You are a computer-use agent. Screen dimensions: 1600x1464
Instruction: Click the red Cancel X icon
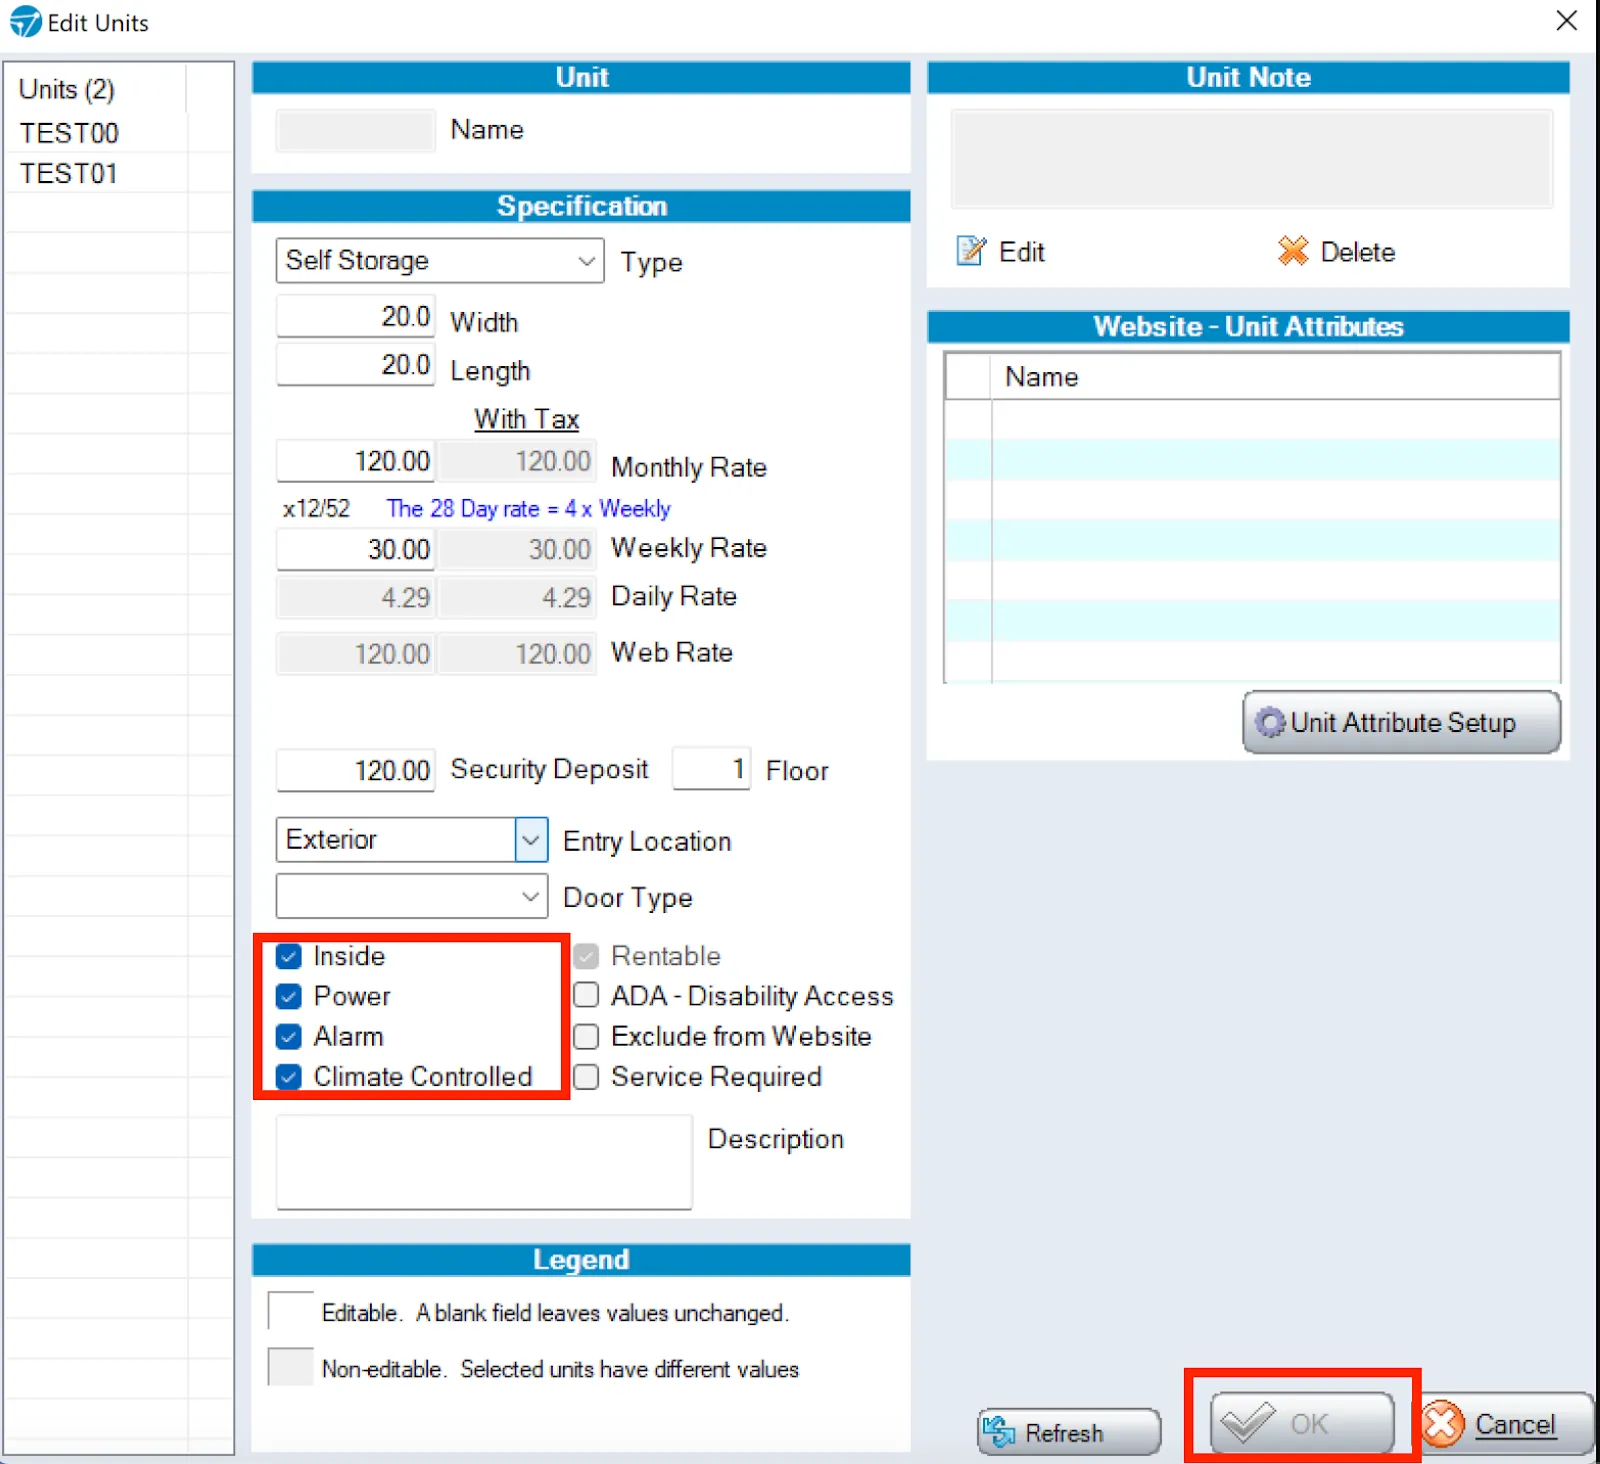tap(1443, 1424)
